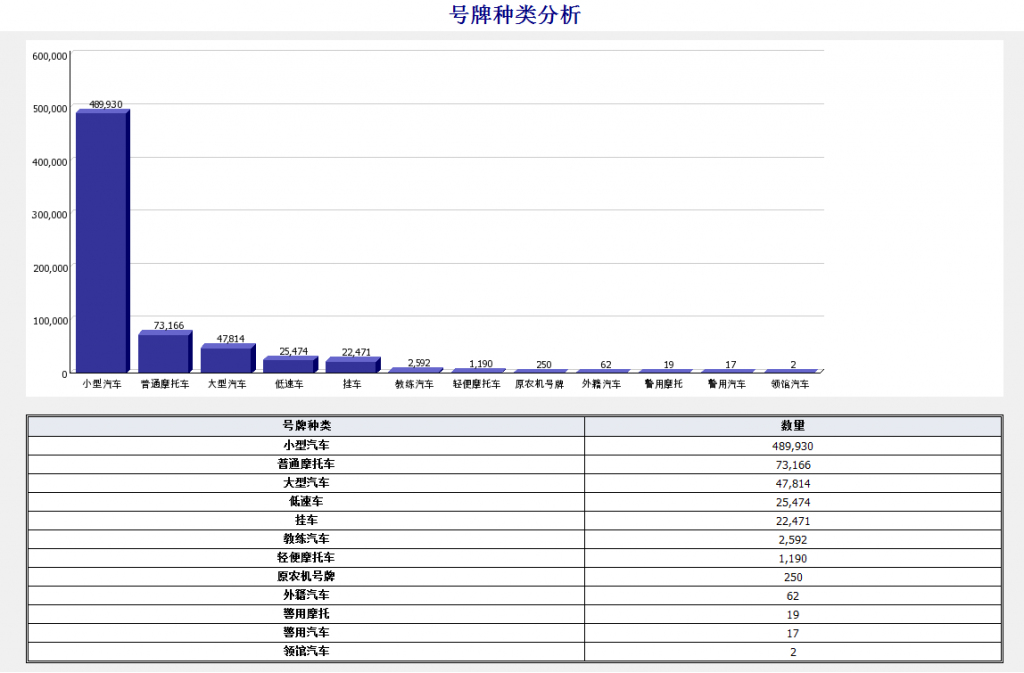Click the 外籍汽车 cell in the table

pyautogui.click(x=306, y=595)
